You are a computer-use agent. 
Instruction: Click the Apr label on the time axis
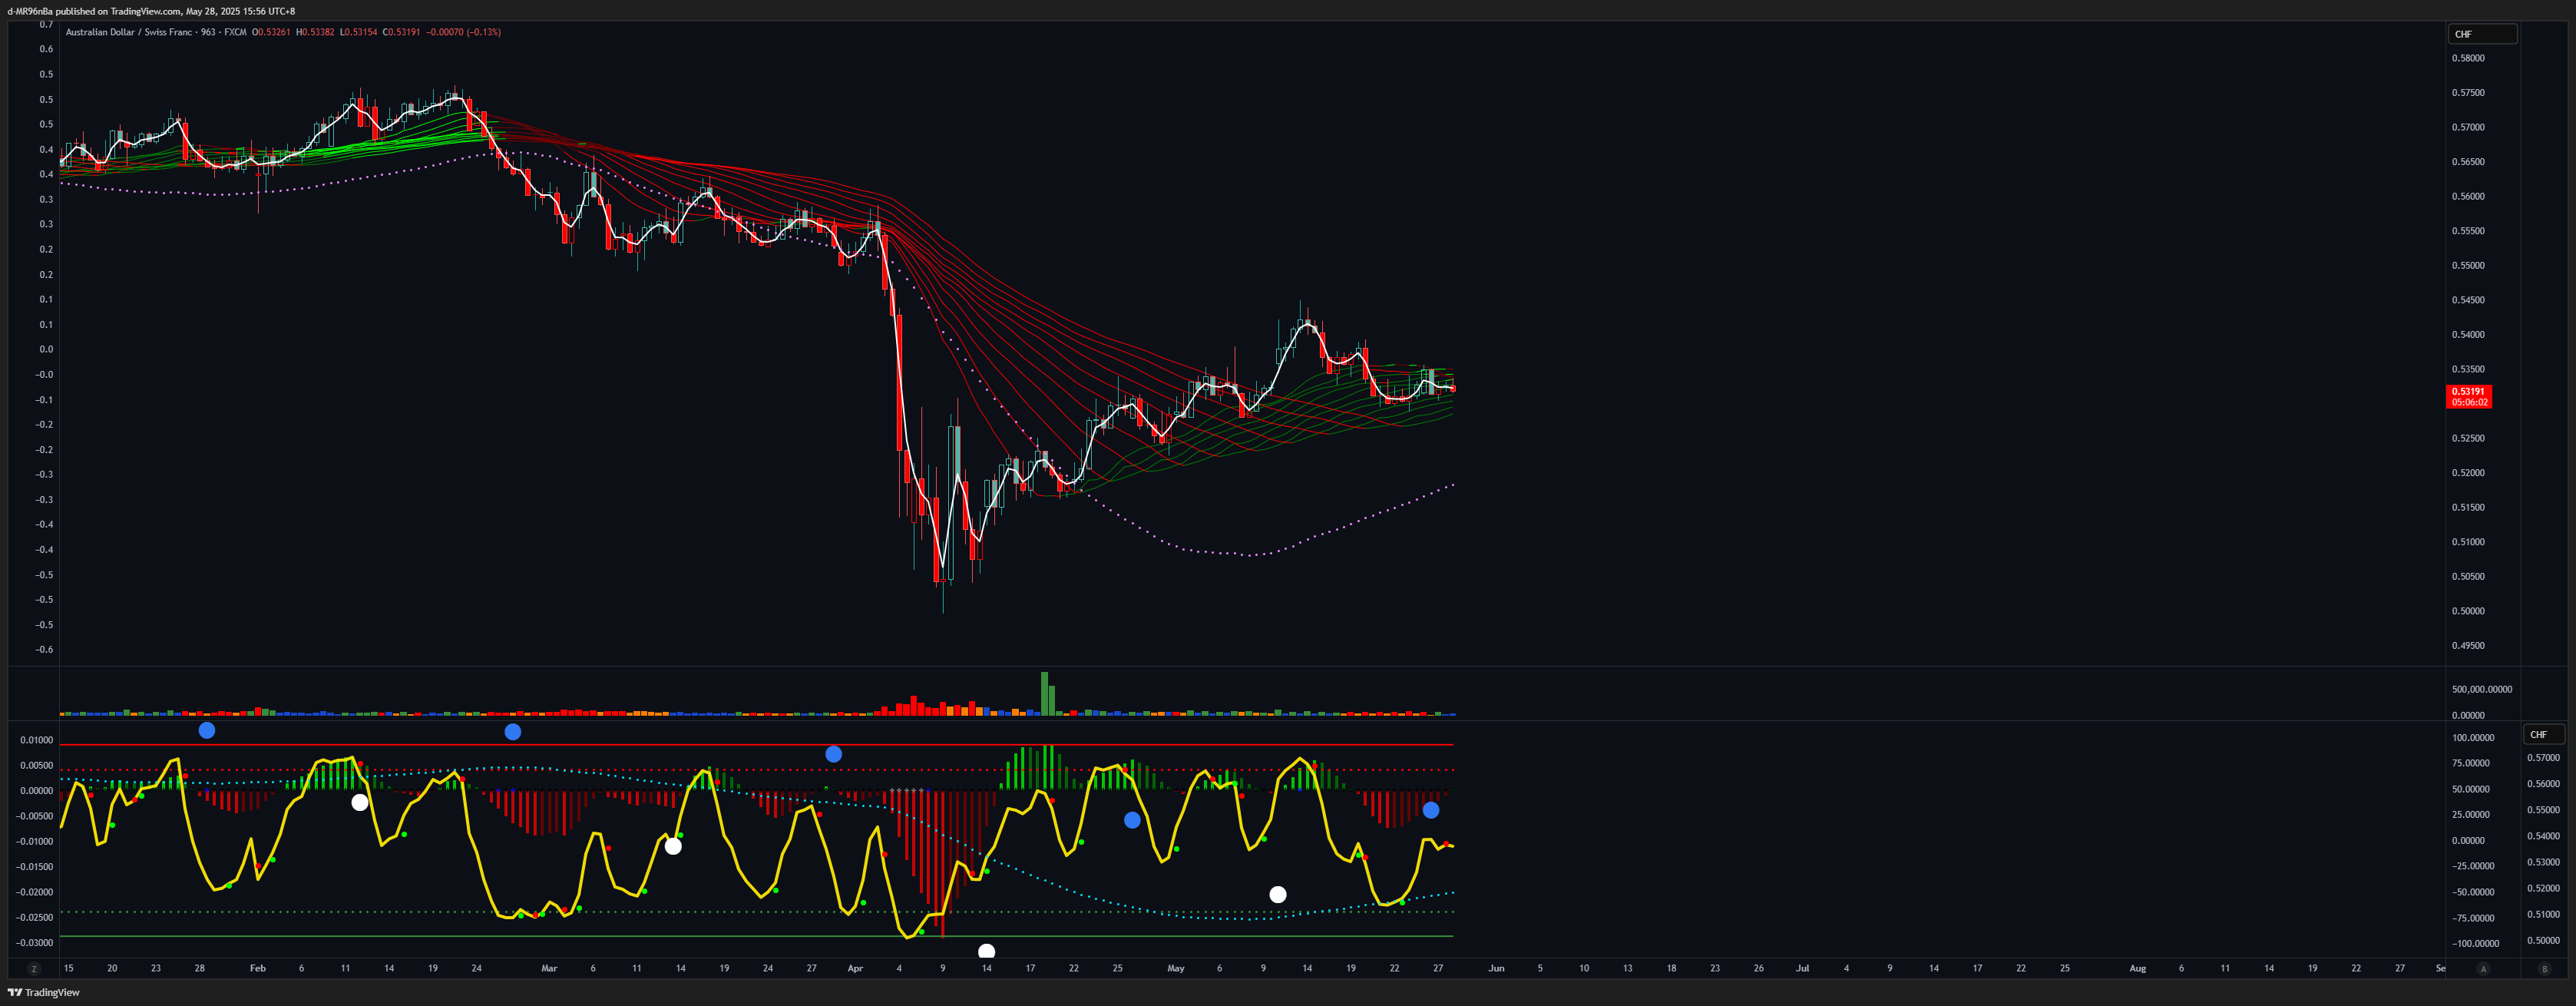click(855, 968)
